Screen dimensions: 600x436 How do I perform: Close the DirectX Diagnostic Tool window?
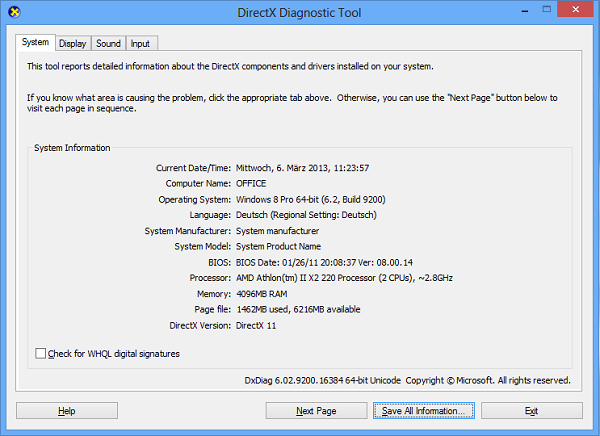(x=575, y=10)
